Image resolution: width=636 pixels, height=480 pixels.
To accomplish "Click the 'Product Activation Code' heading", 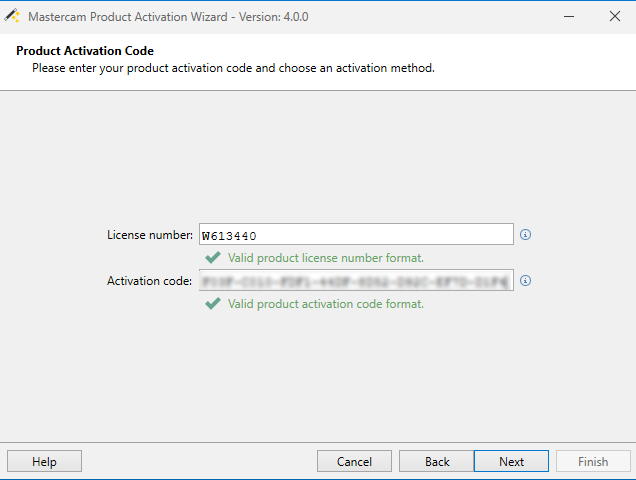I will click(x=85, y=51).
